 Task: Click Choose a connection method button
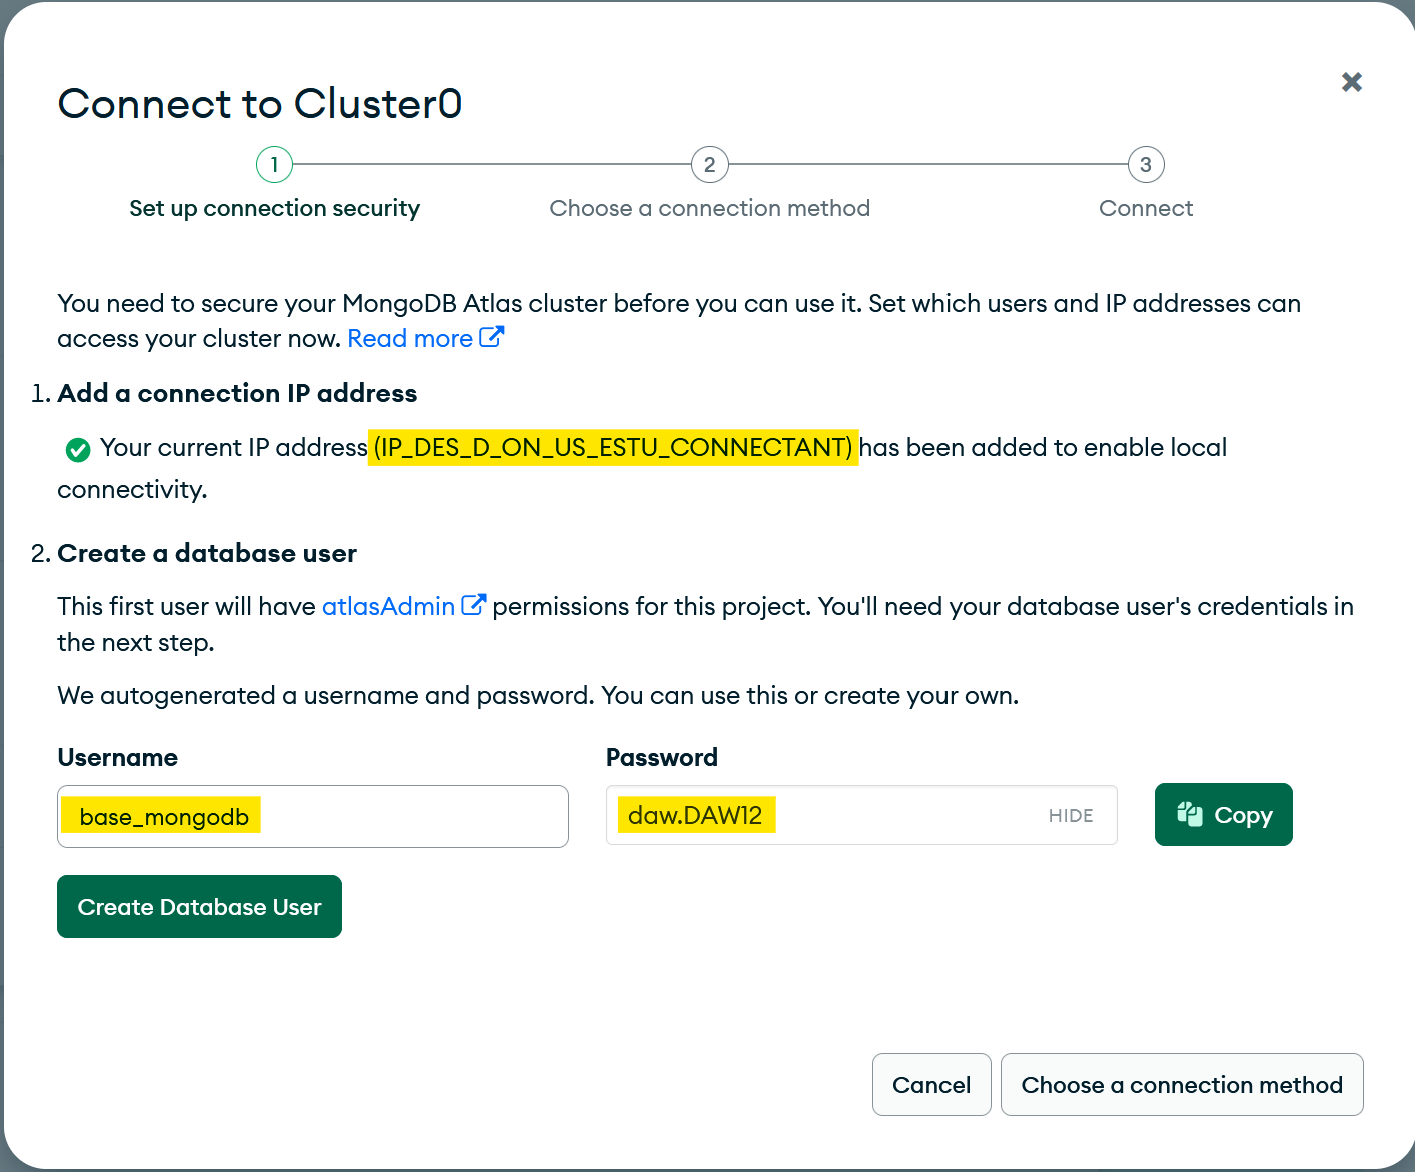pyautogui.click(x=1182, y=1085)
